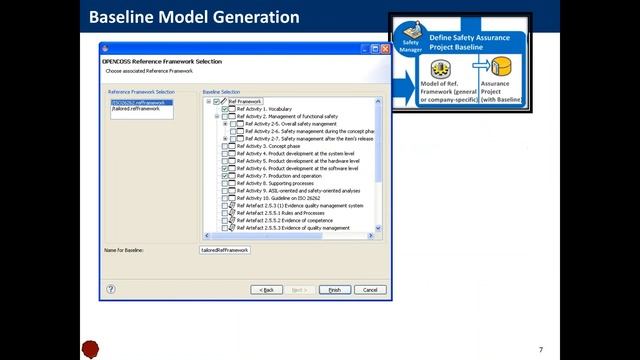The image size is (640, 360).
Task: Click the Name for Baseline text field
Action: click(225, 250)
